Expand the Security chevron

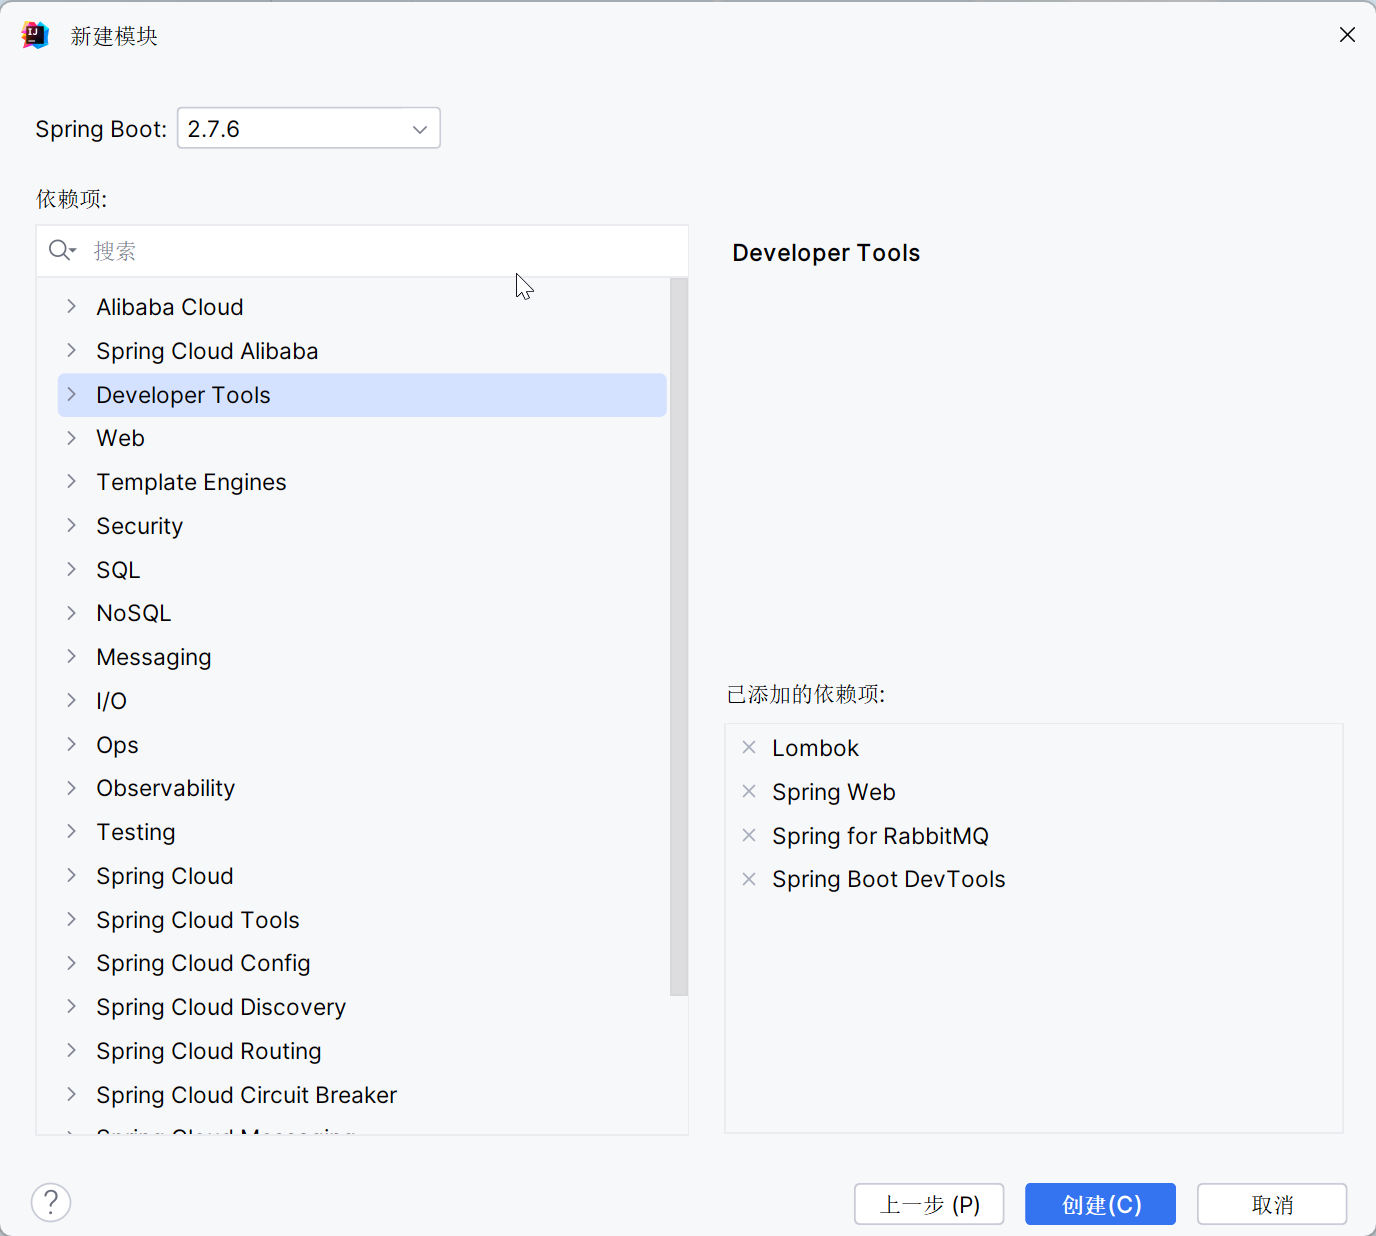pyautogui.click(x=71, y=525)
